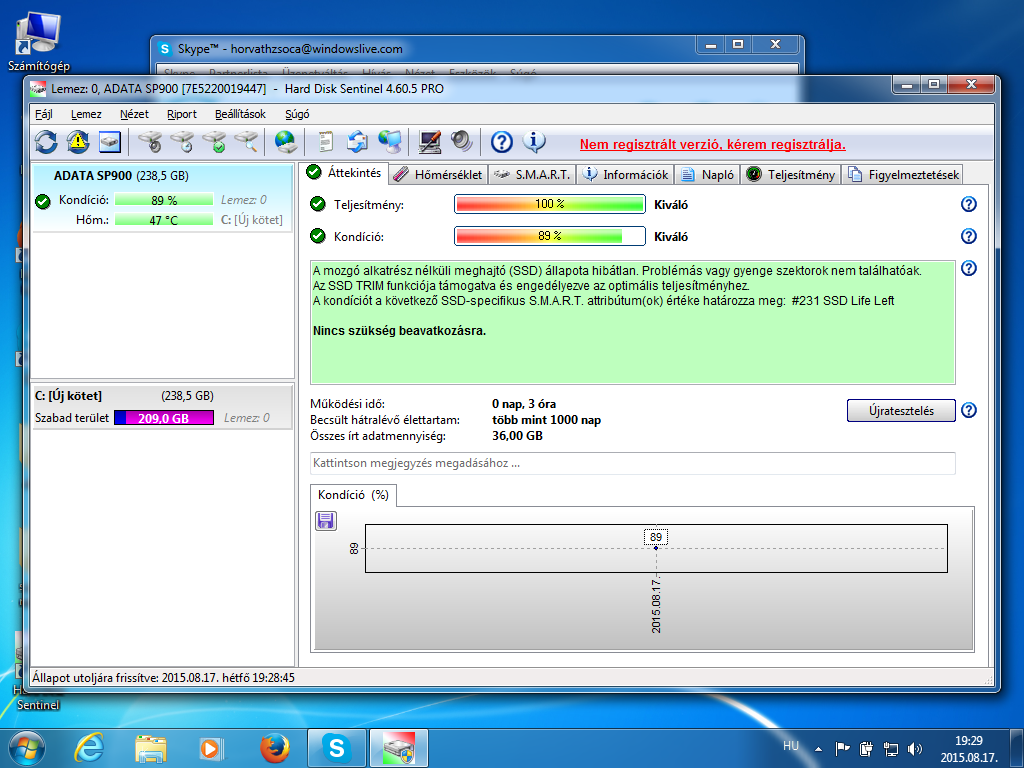Click the refresh icon with yellow warning triangle
This screenshot has height=768, width=1024.
click(78, 142)
